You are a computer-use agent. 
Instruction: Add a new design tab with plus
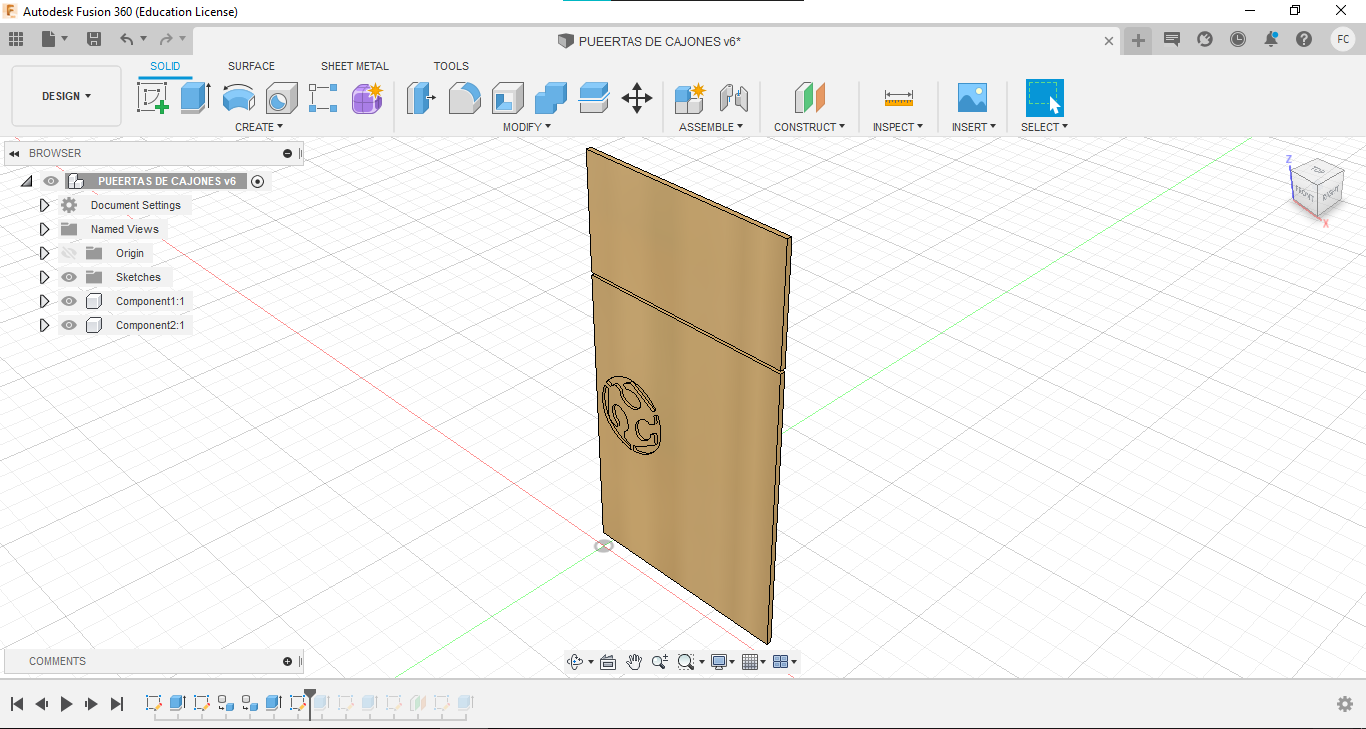pyautogui.click(x=1137, y=40)
